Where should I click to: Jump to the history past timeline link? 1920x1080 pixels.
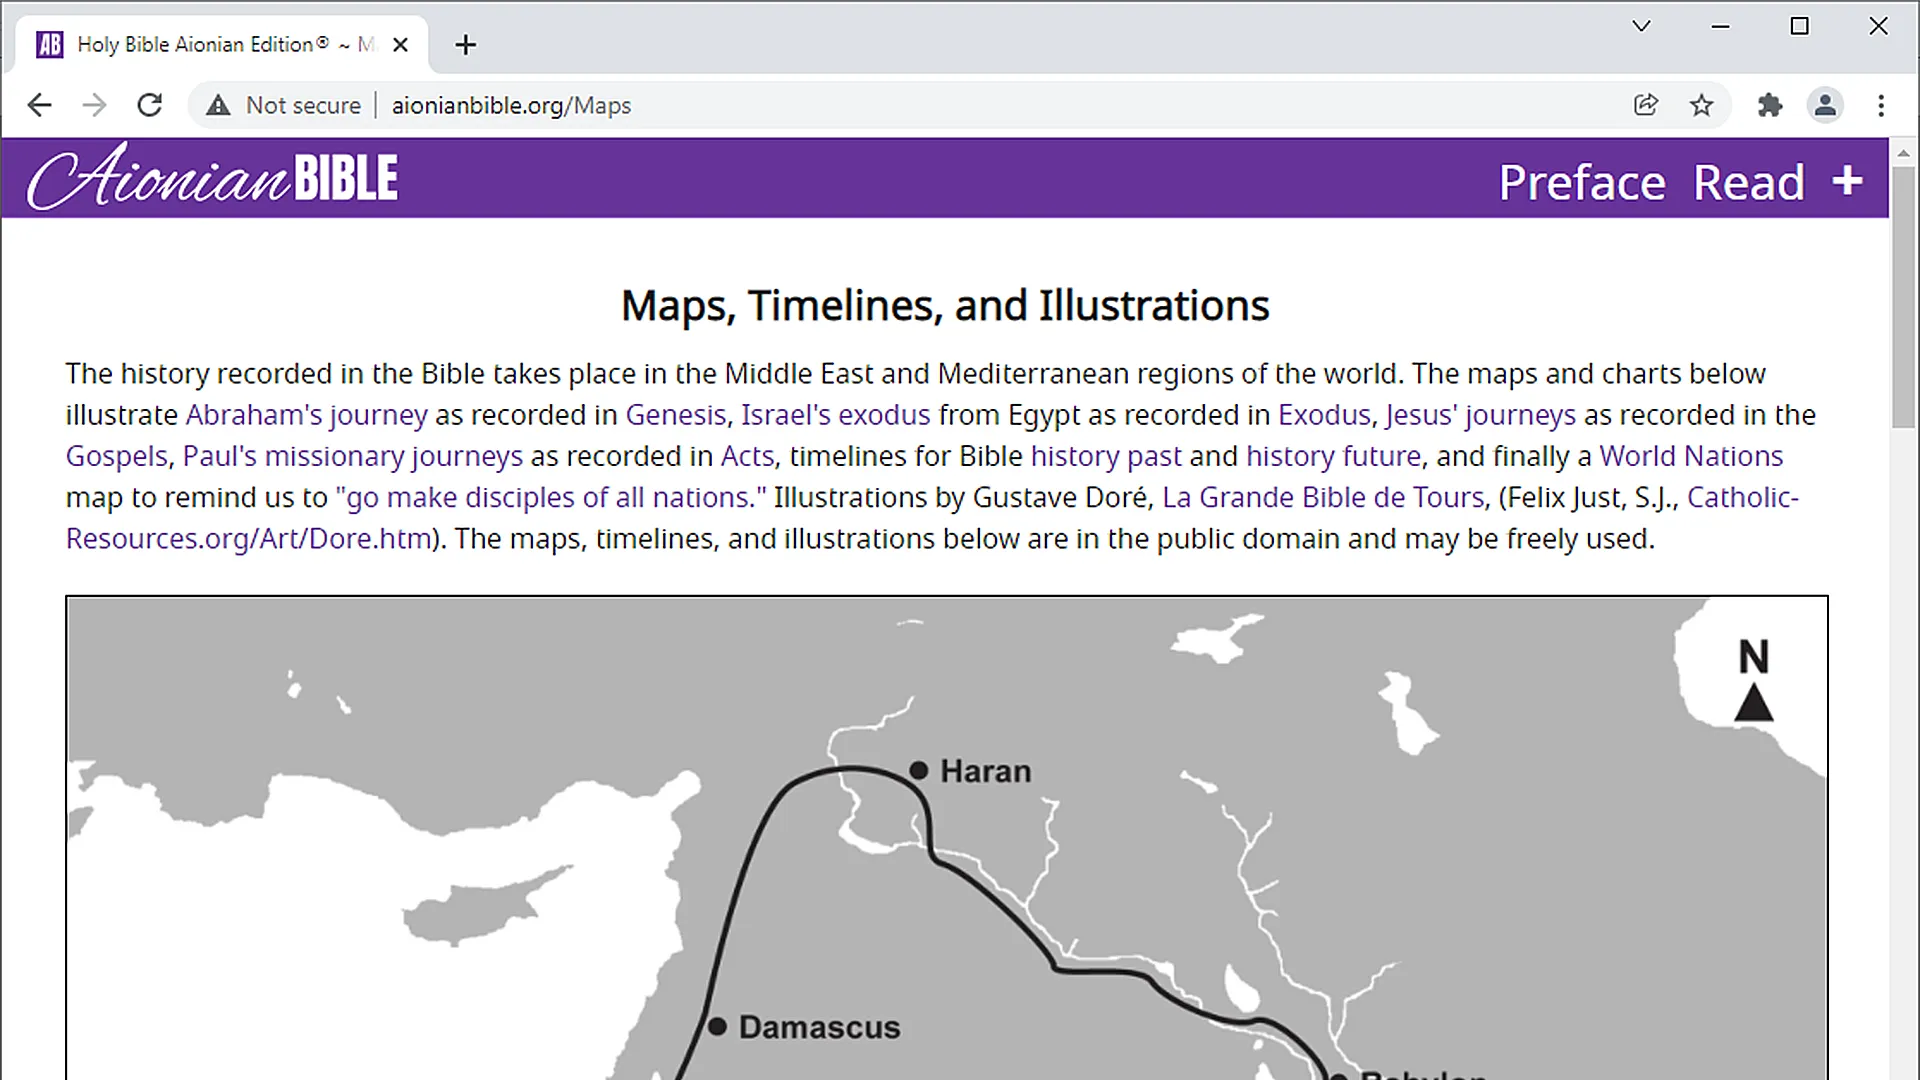pyautogui.click(x=1106, y=456)
